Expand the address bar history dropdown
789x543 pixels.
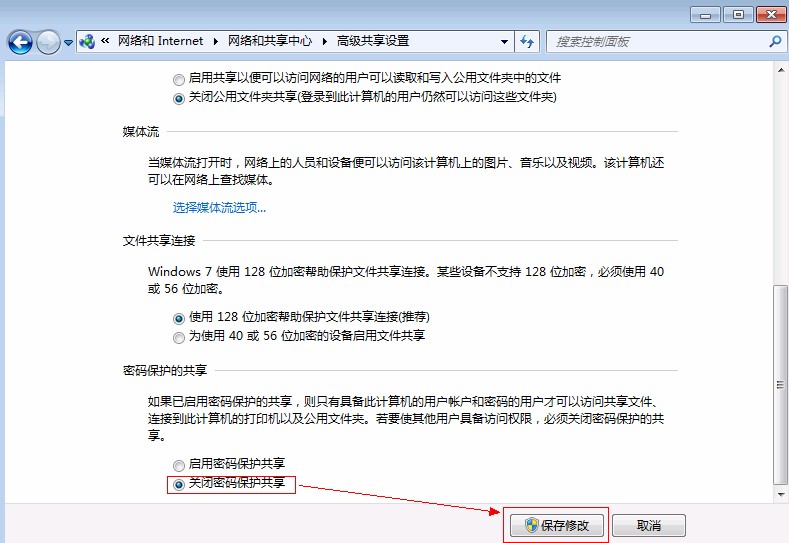[x=504, y=42]
